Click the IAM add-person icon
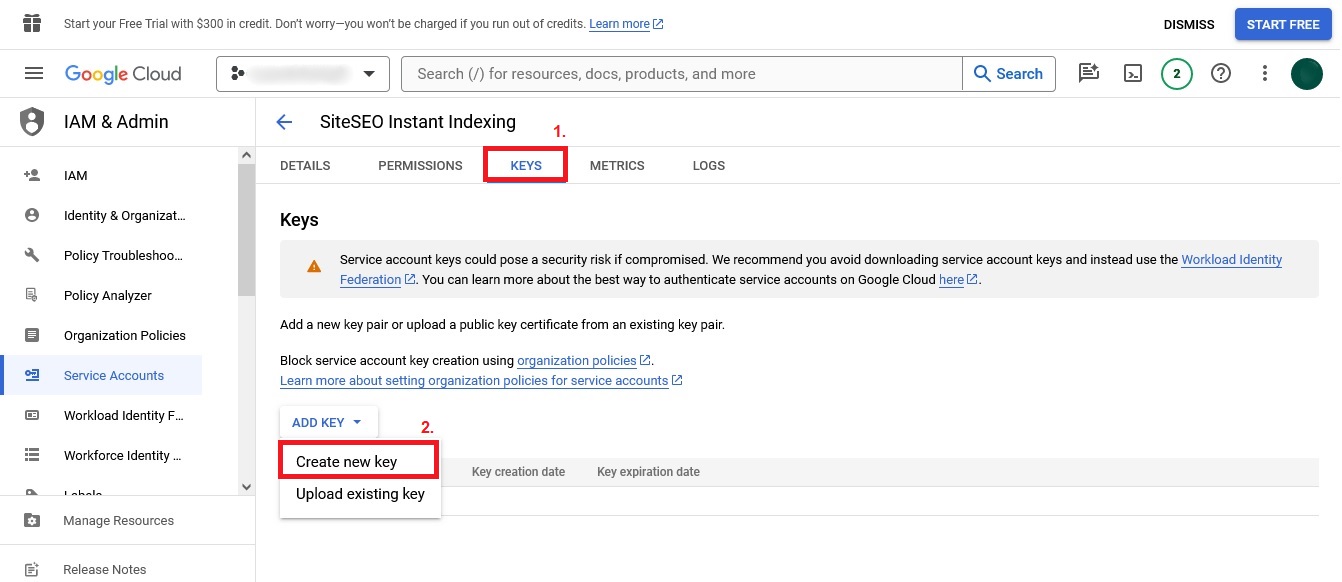1342x582 pixels. click(x=32, y=175)
